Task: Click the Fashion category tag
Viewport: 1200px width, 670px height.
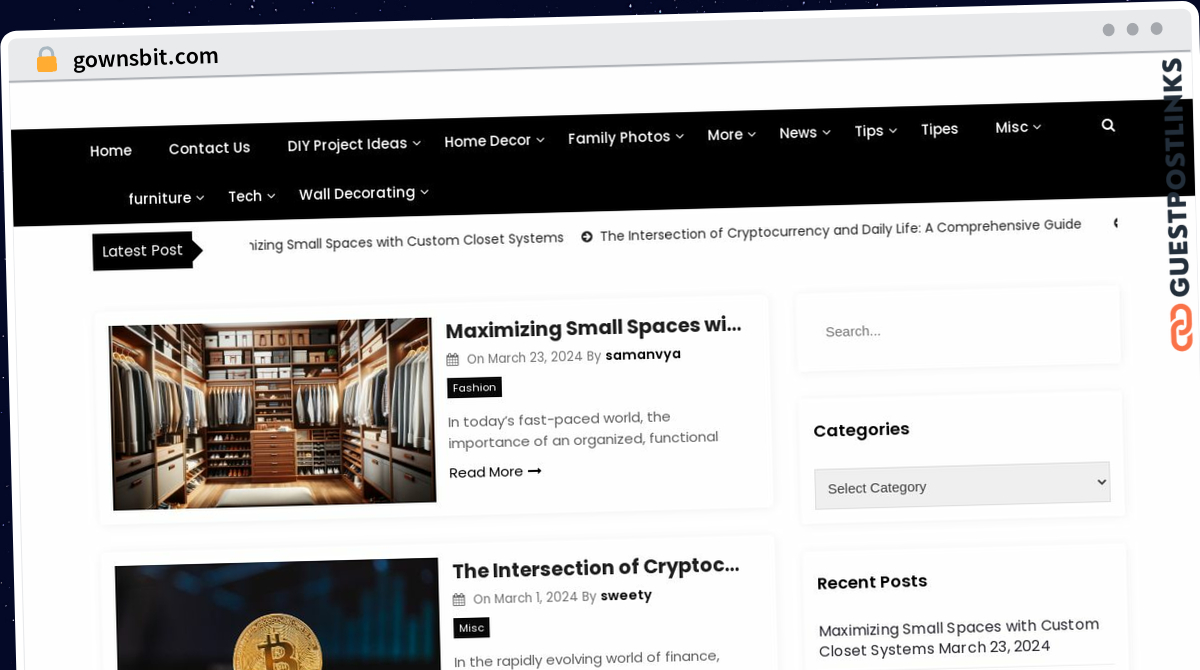Action: tap(474, 387)
